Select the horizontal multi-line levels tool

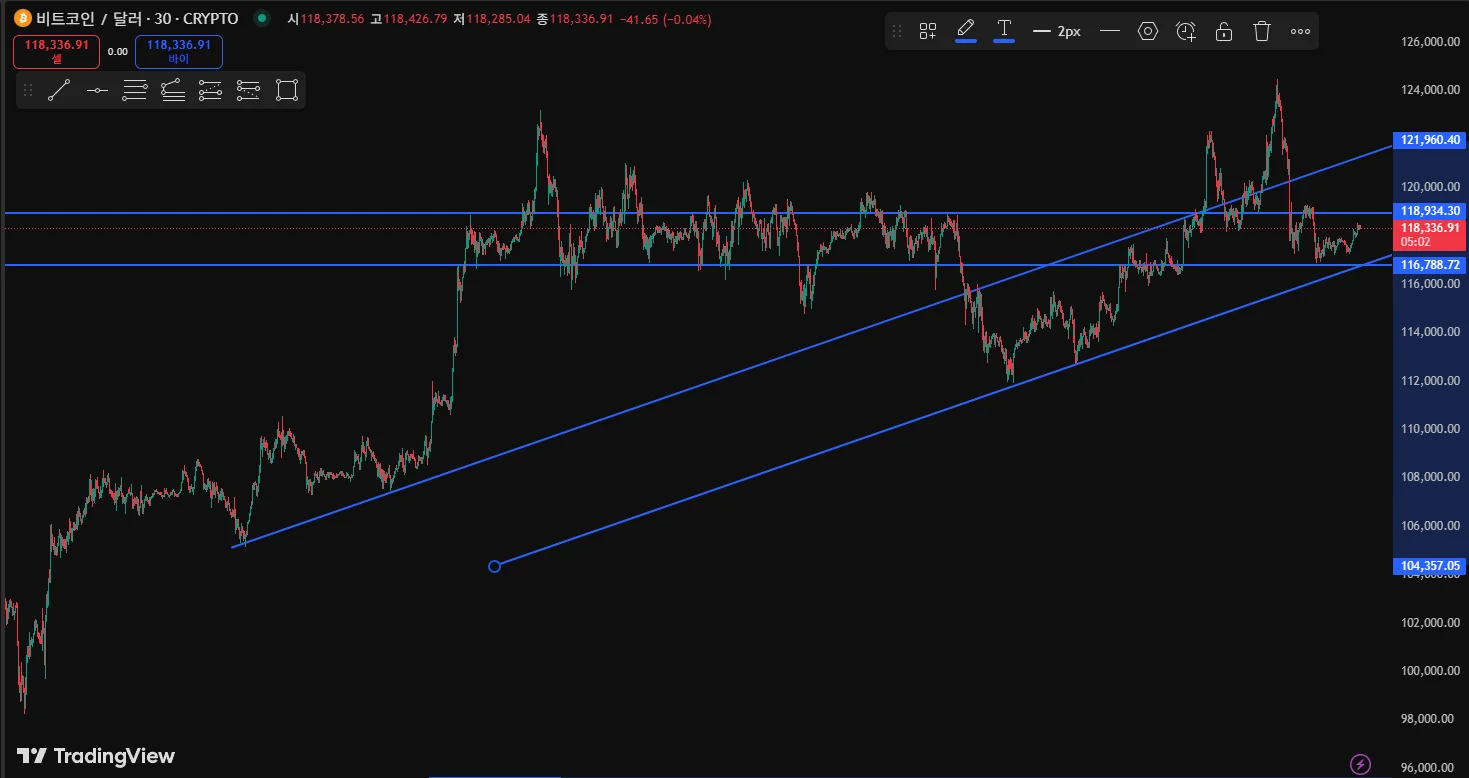(x=135, y=90)
